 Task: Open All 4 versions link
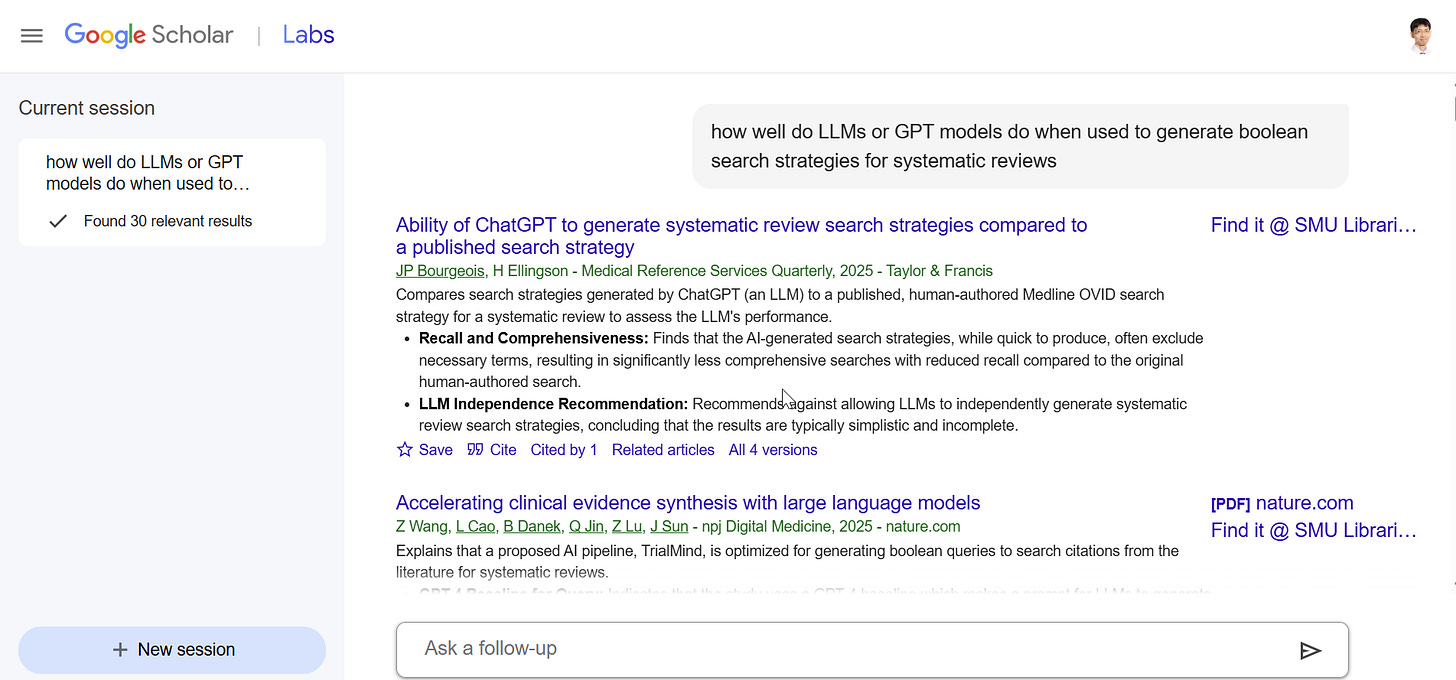click(x=773, y=450)
